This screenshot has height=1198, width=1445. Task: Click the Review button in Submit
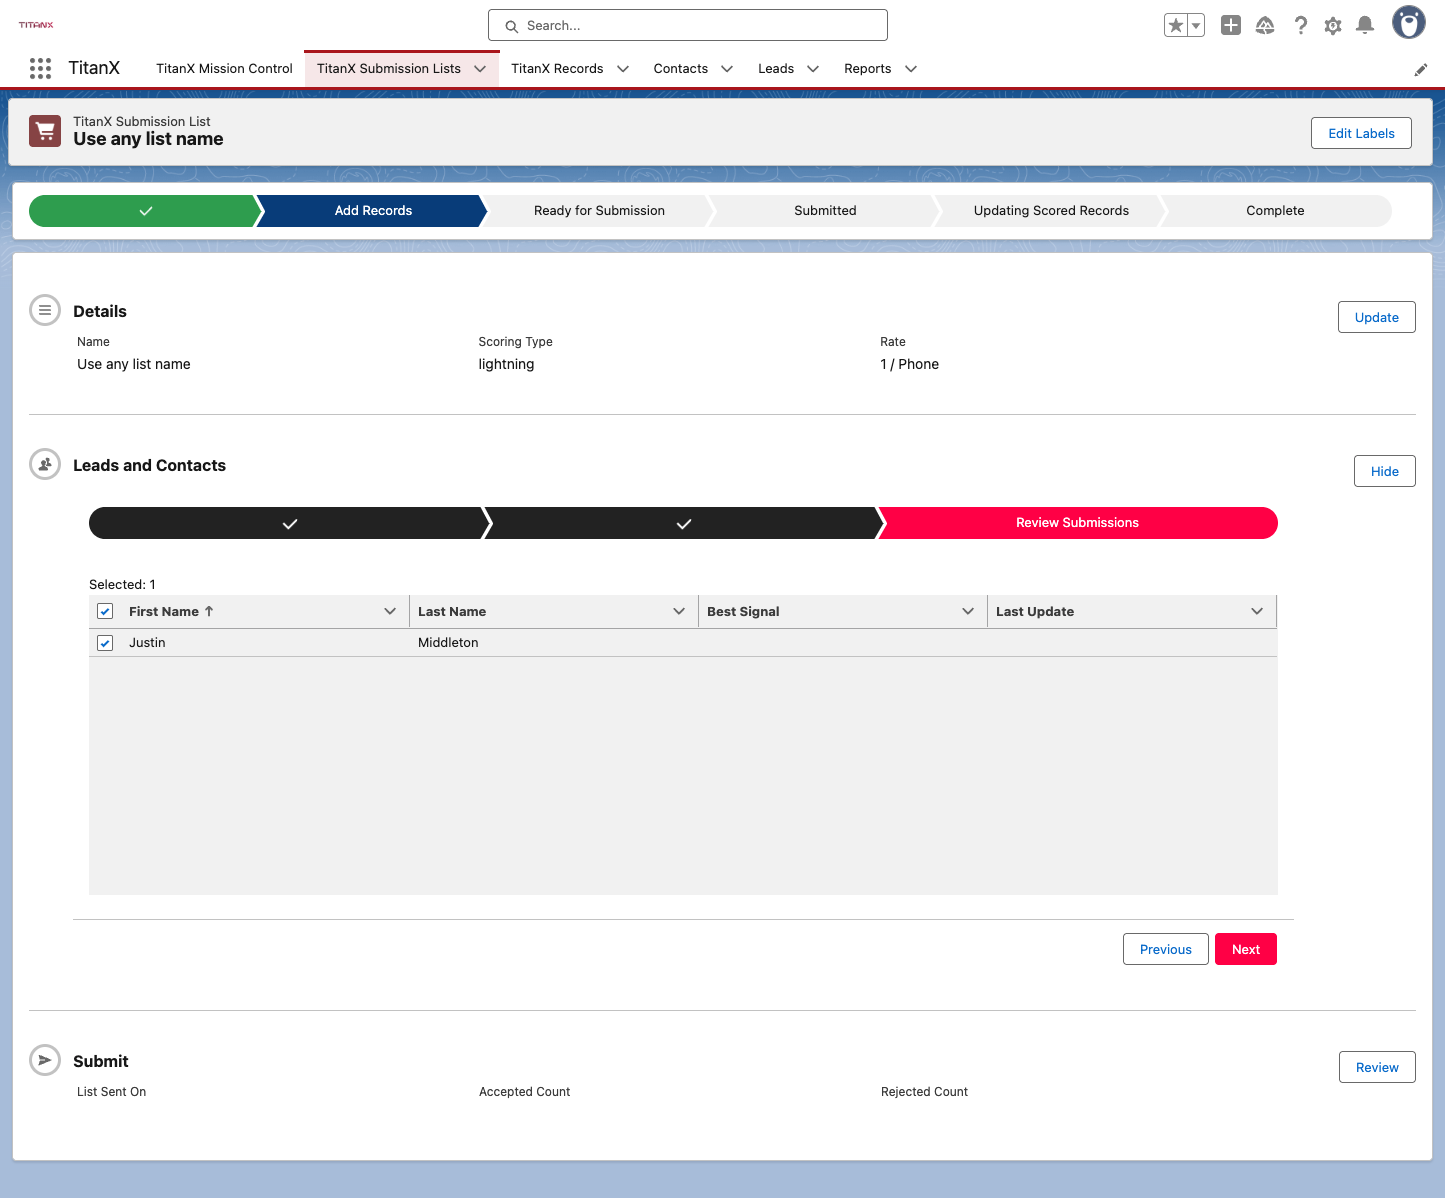(x=1377, y=1067)
